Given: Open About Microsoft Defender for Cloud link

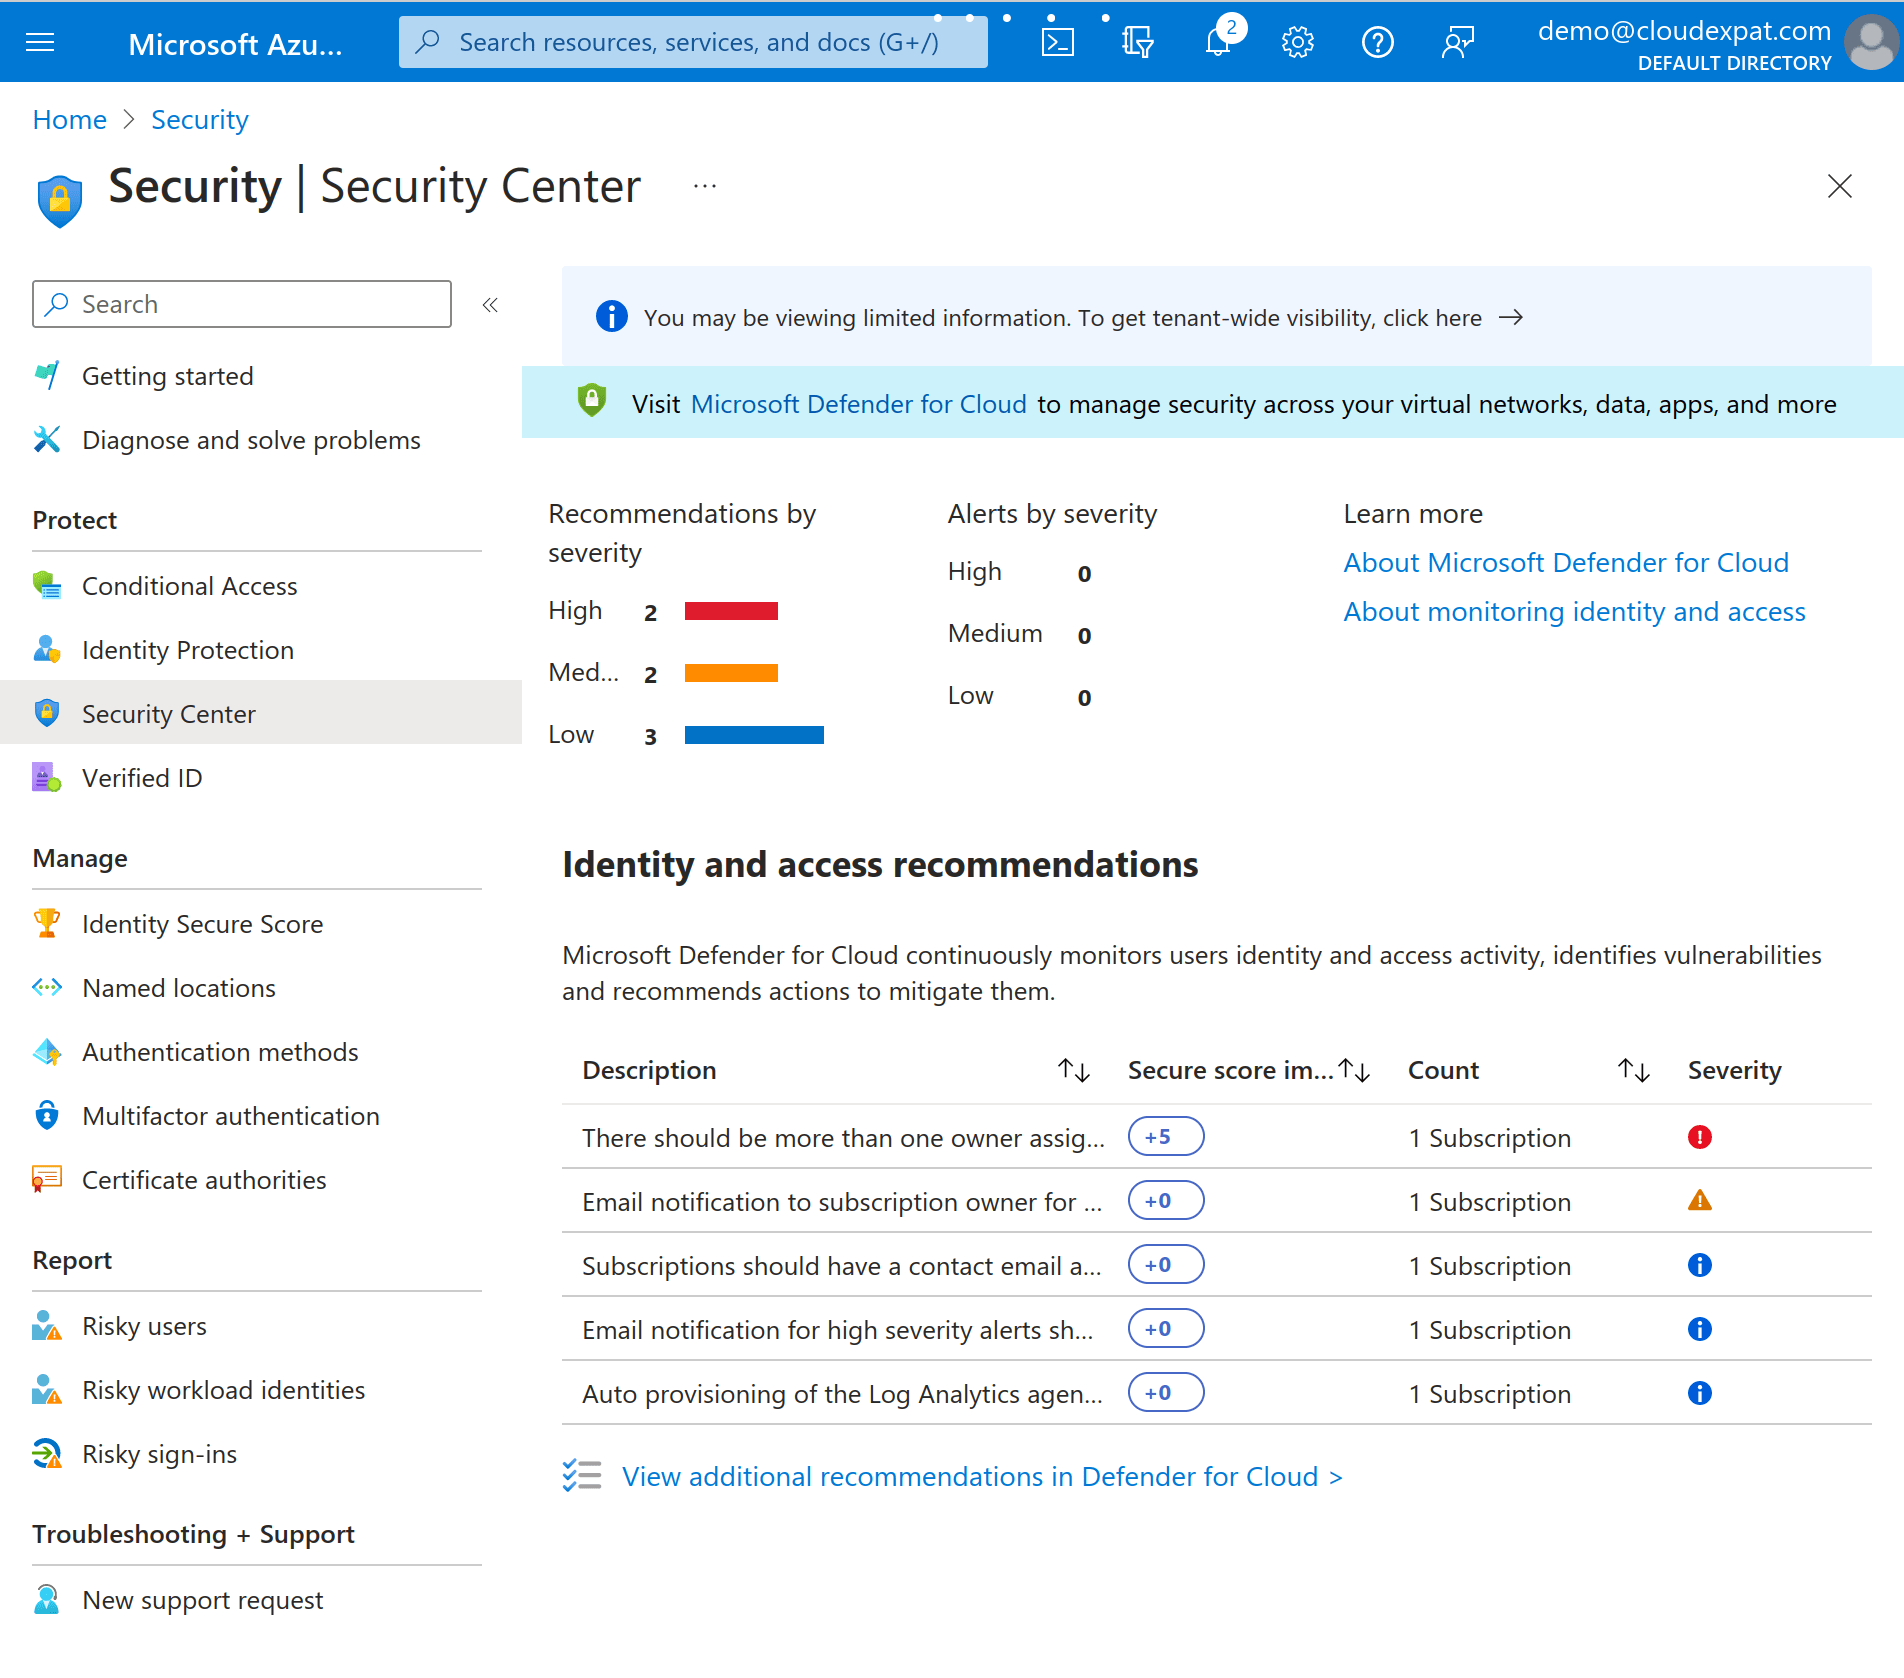Looking at the screenshot, I should click(x=1566, y=563).
